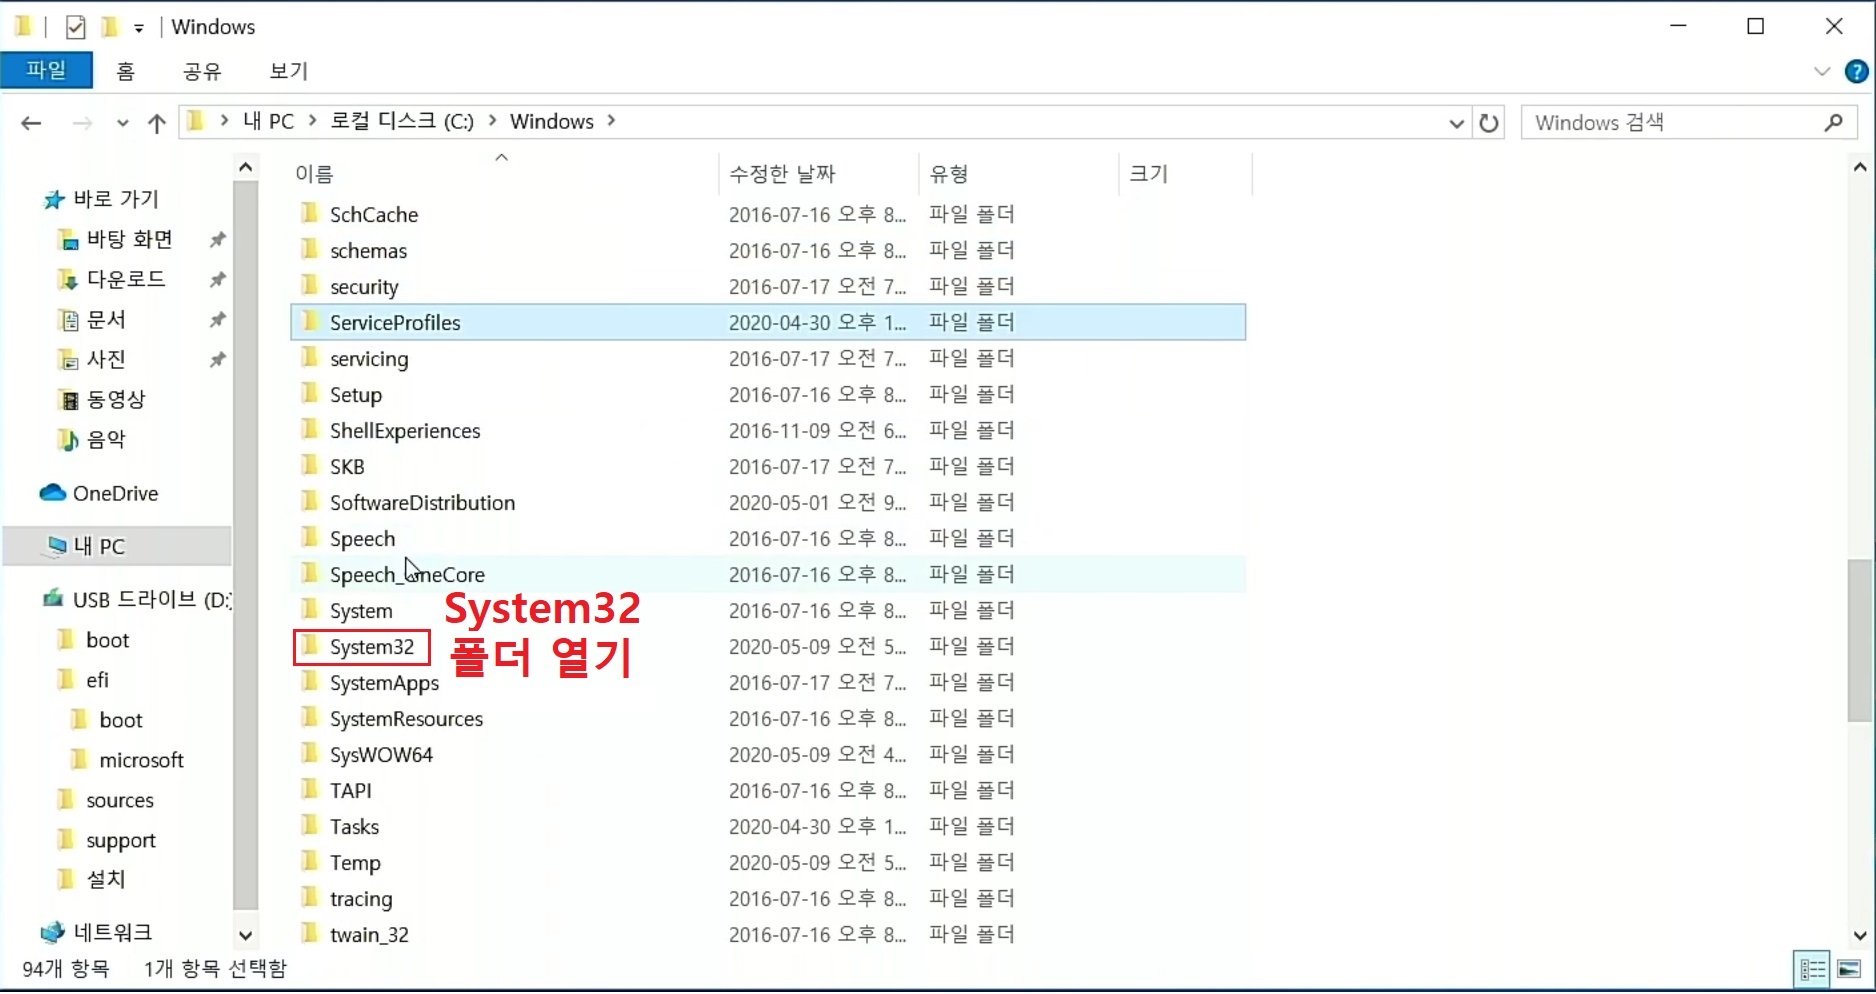Viewport: 1876px width, 994px height.
Task: Click the file list scroll down arrow
Action: [1859, 936]
